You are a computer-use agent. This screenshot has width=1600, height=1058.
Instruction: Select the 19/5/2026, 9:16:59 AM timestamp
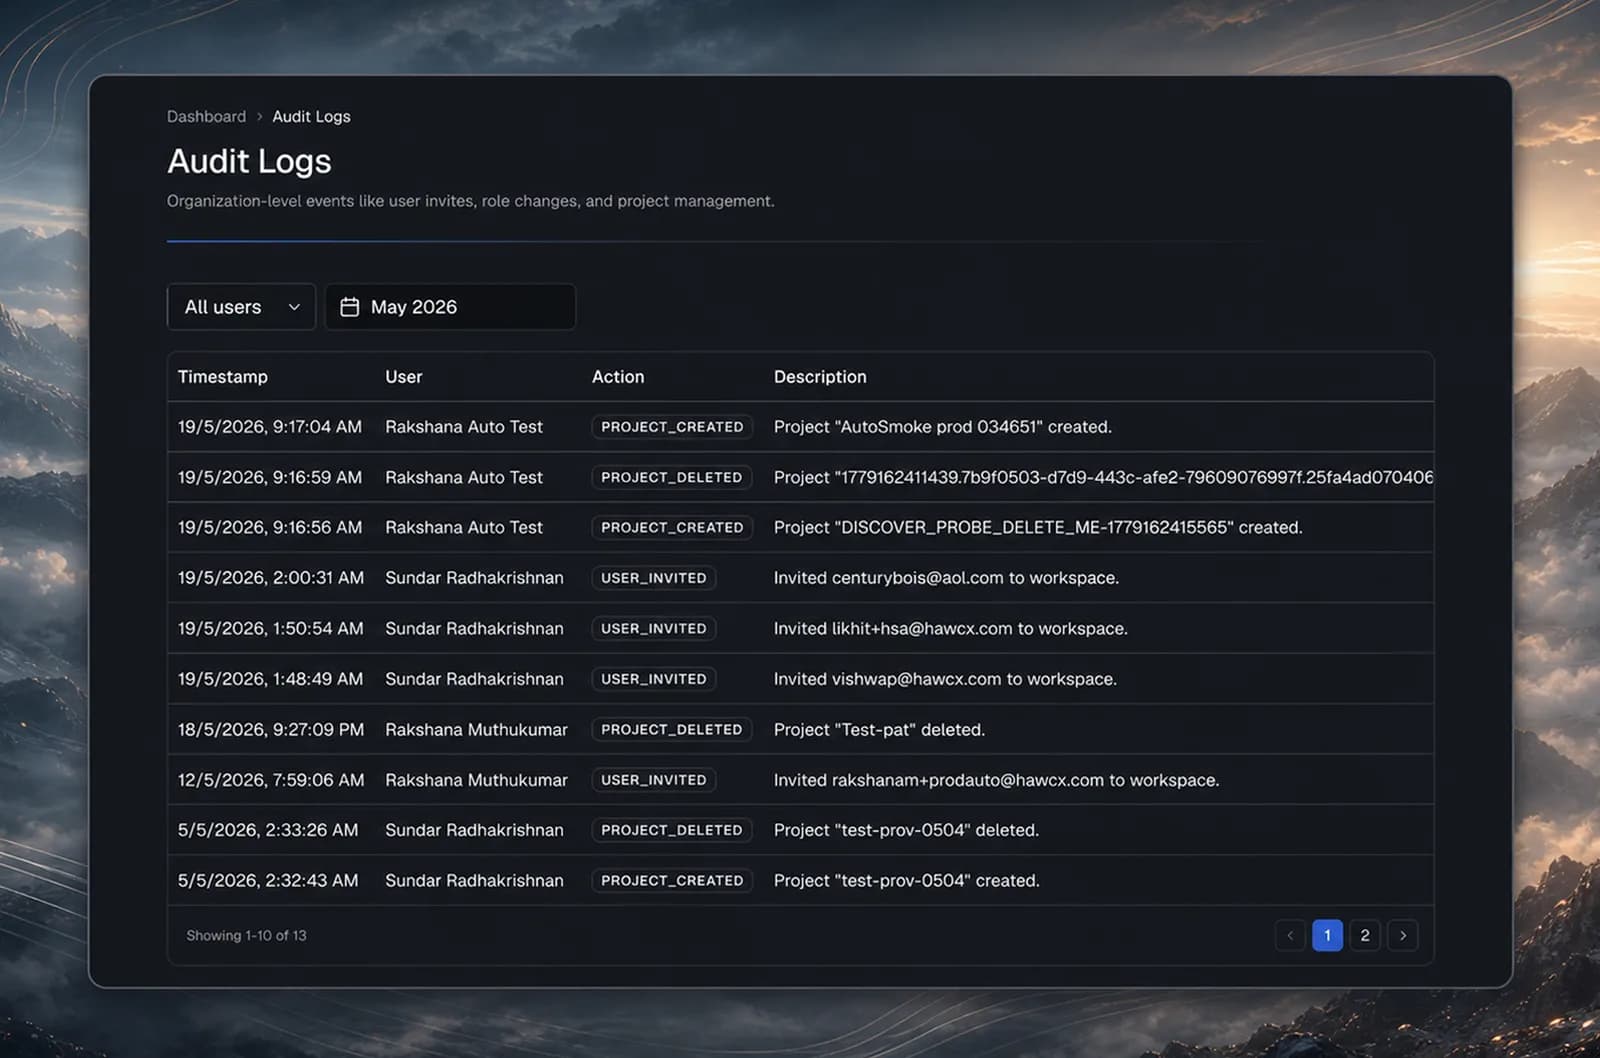point(270,477)
